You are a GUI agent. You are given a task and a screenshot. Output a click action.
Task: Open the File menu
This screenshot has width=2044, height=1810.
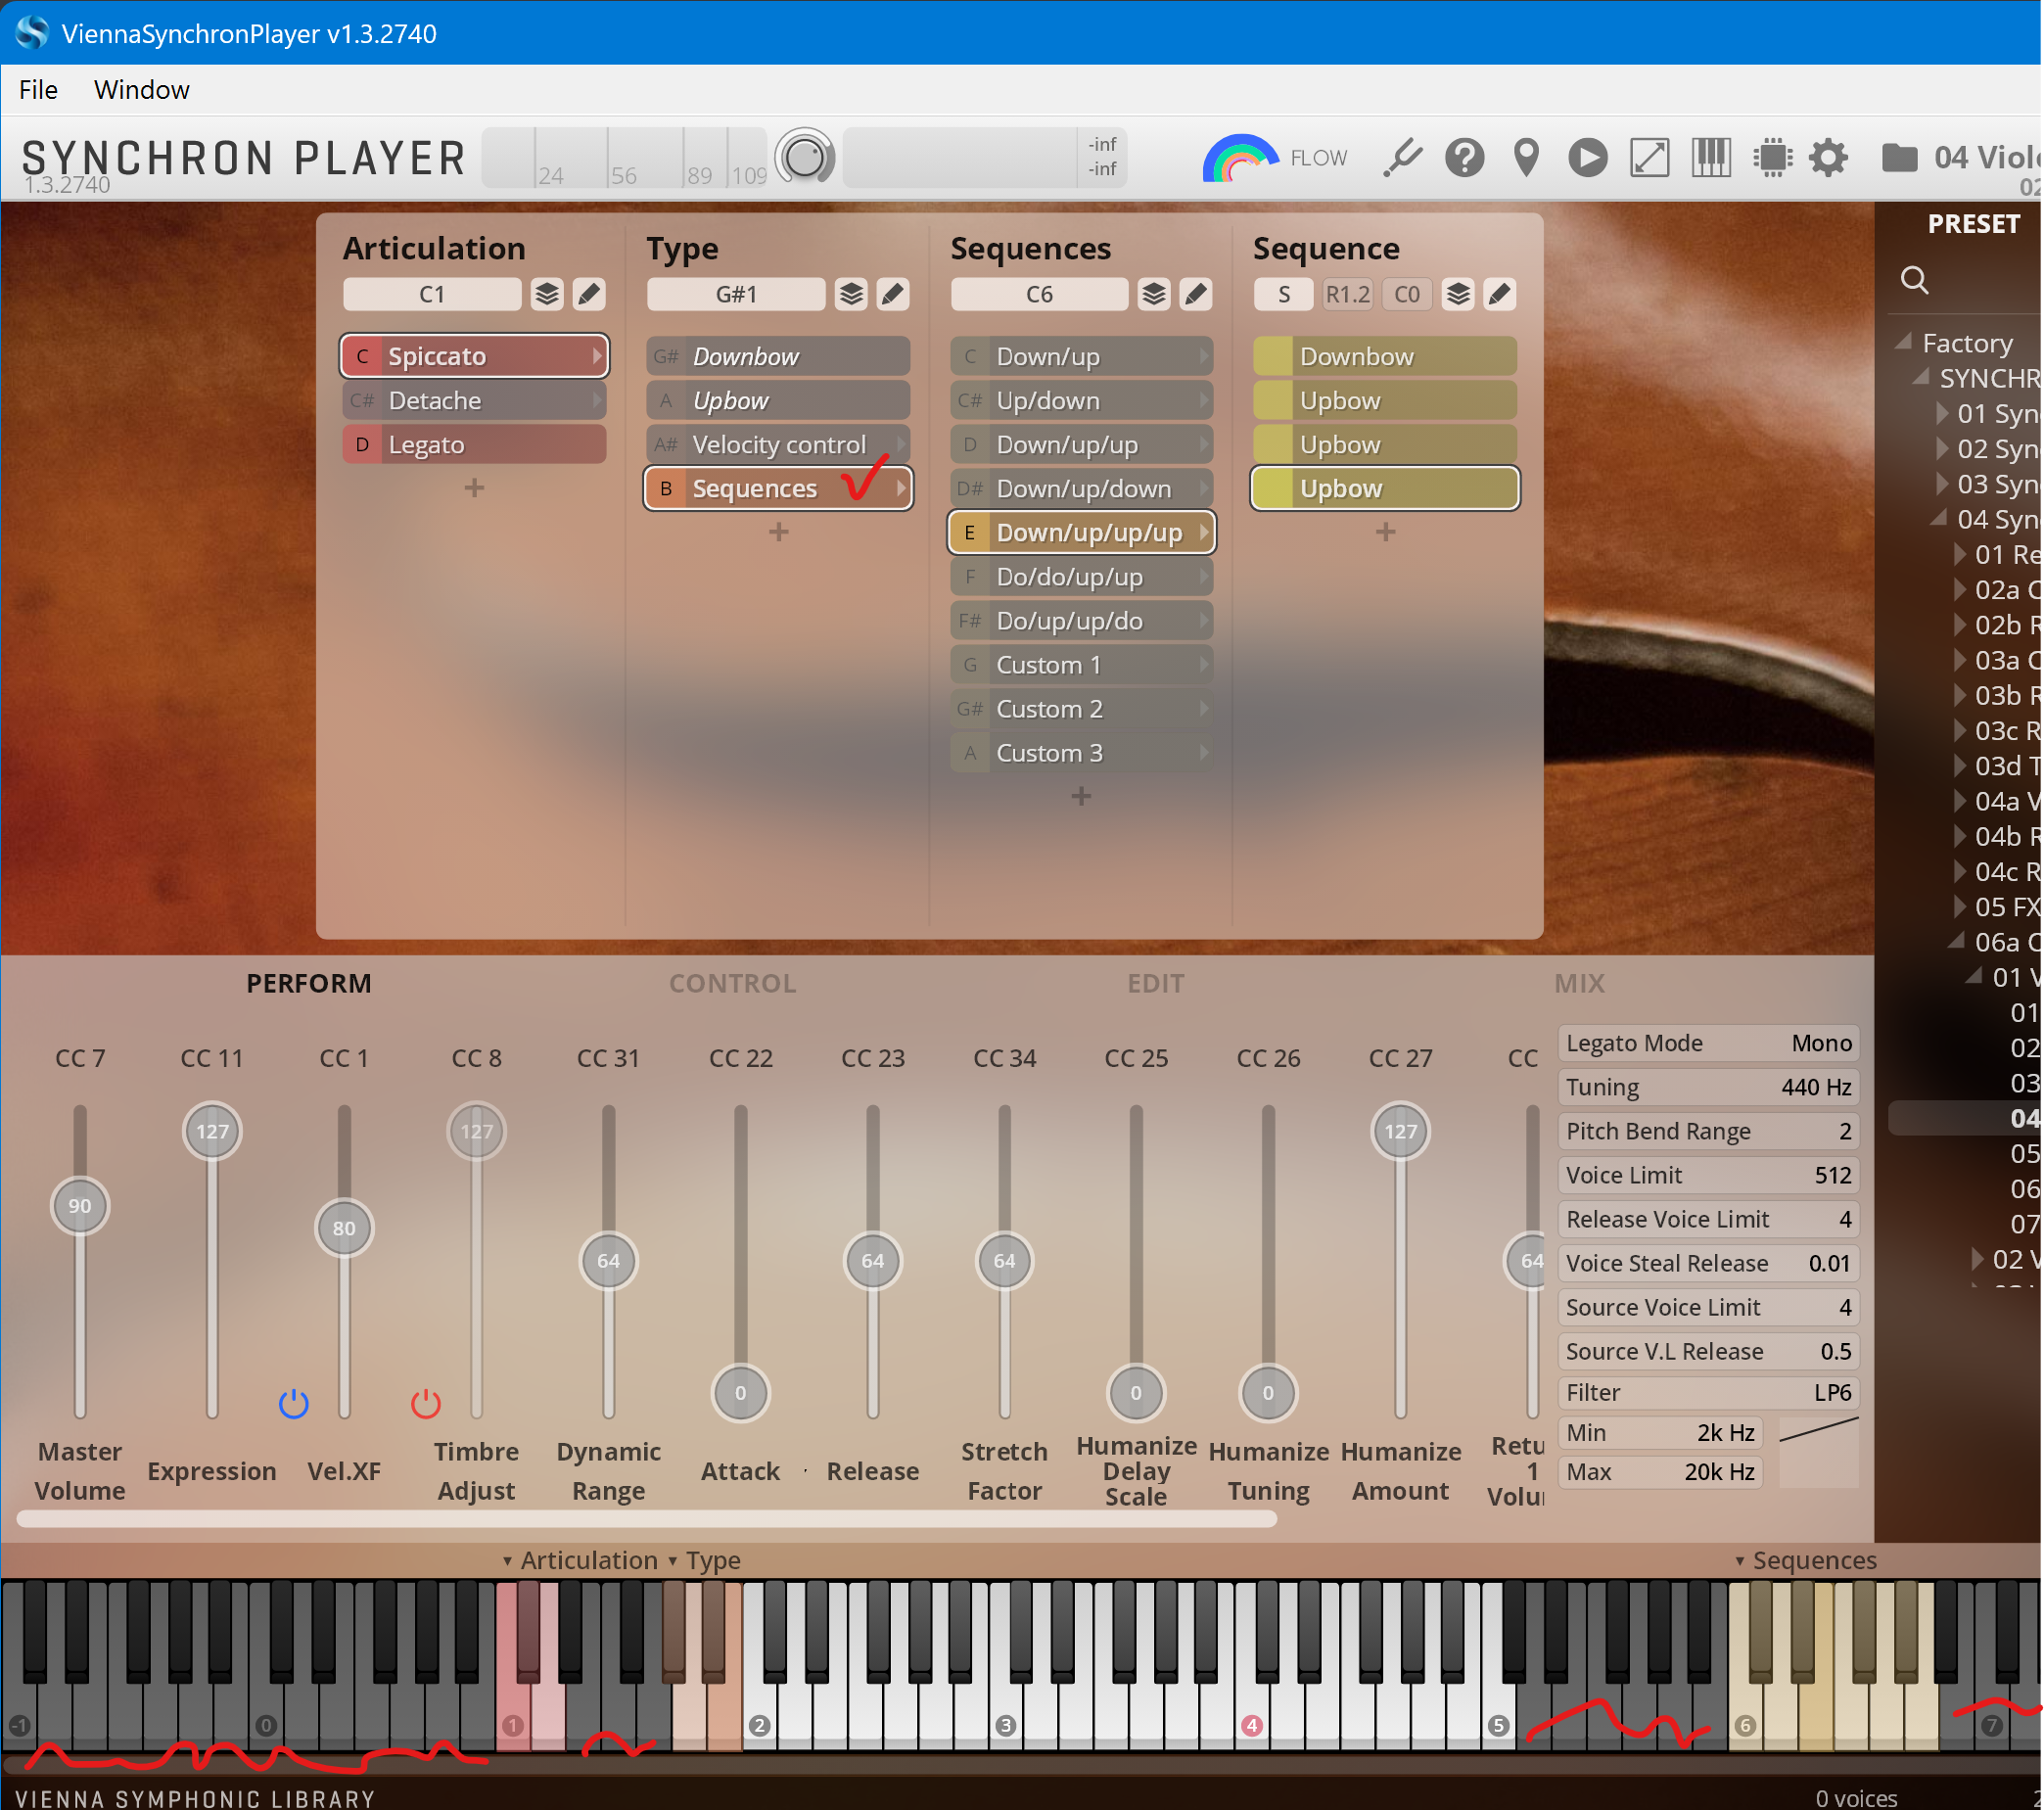[x=38, y=90]
